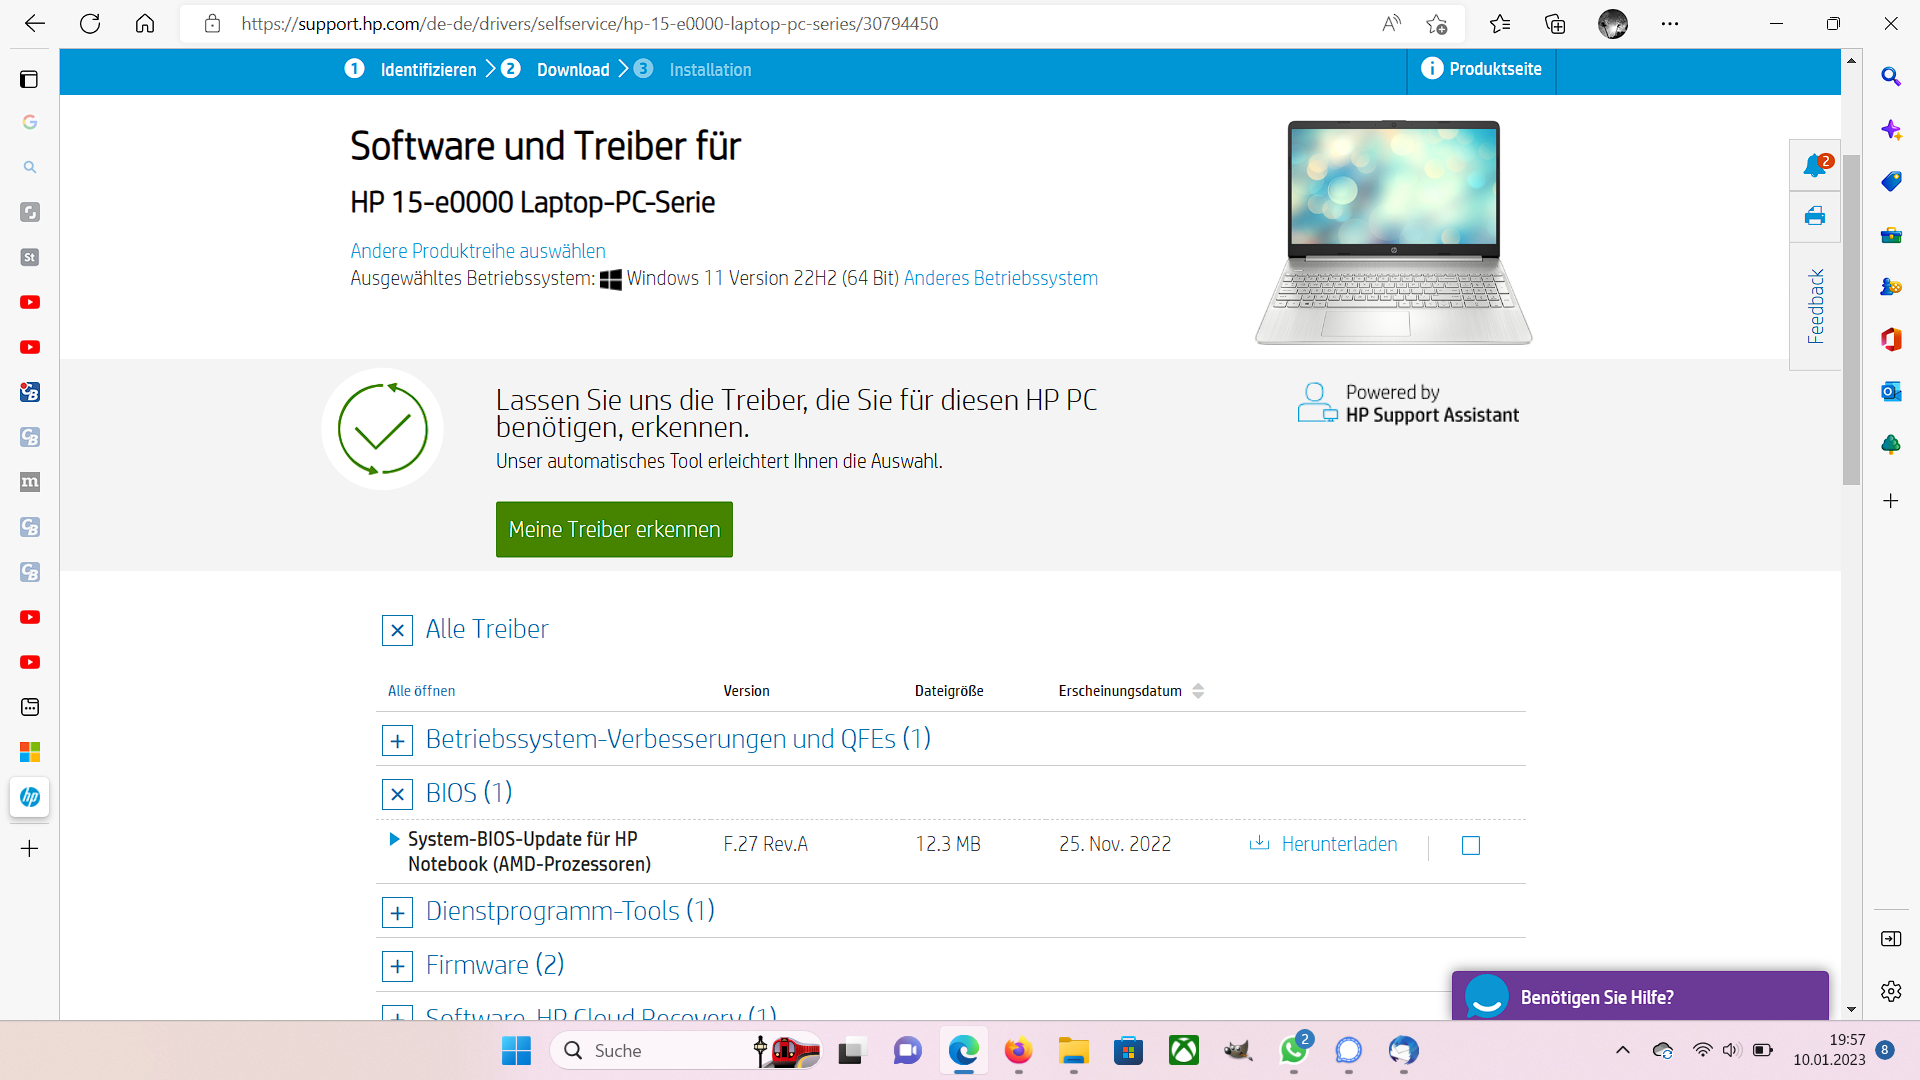Expand Betriebssystem-Verbesserungen und QFEs category
1920x1080 pixels.
397,741
